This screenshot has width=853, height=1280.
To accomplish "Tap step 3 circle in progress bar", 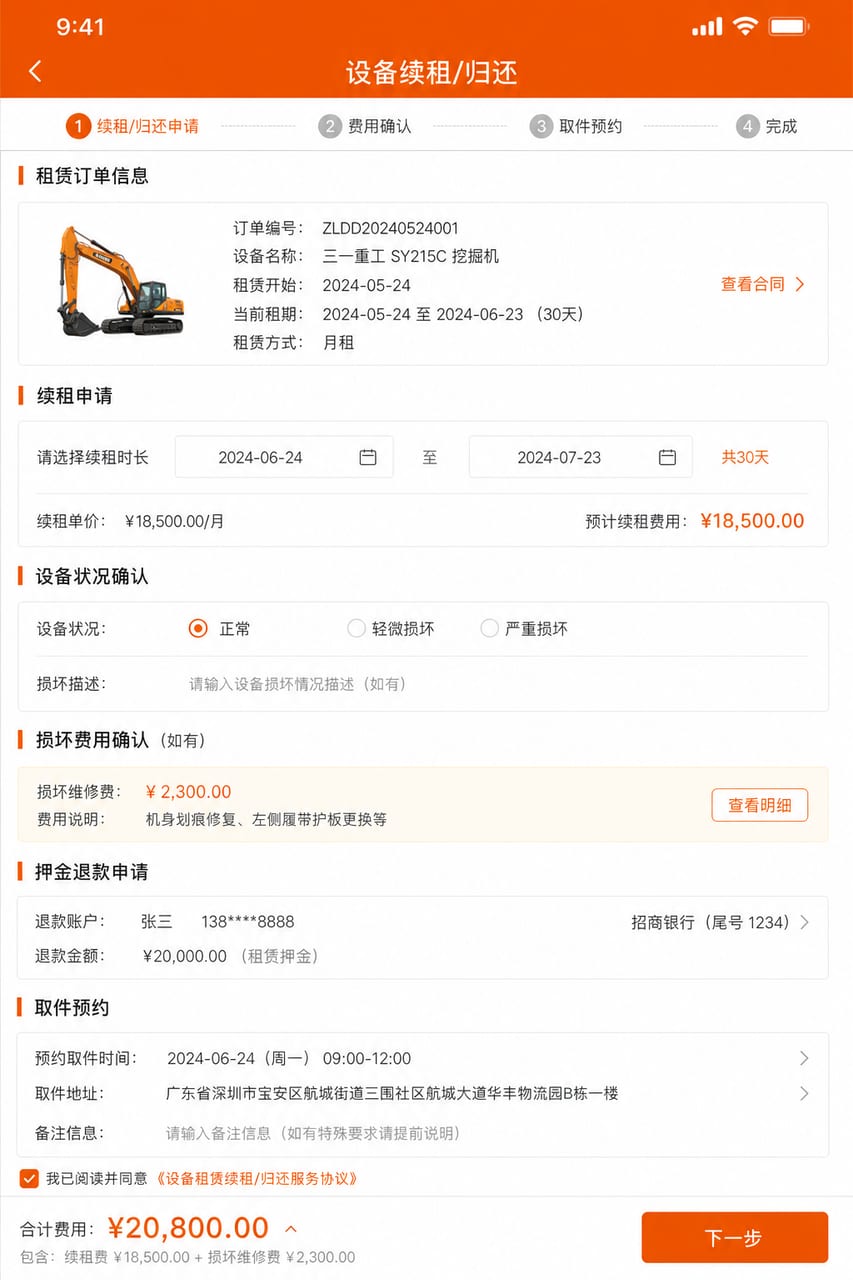I will pyautogui.click(x=541, y=126).
